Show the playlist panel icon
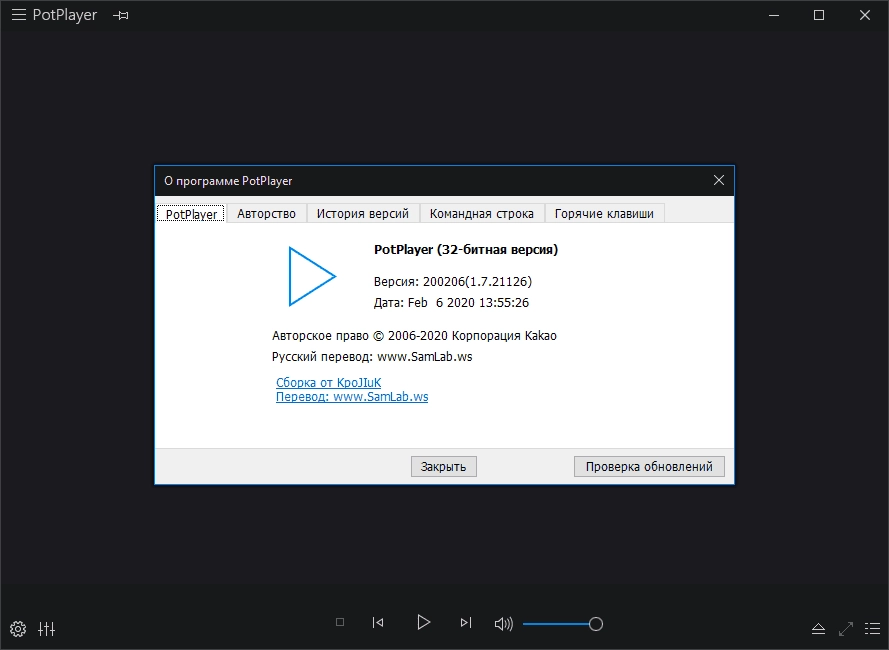This screenshot has width=889, height=650. (873, 628)
